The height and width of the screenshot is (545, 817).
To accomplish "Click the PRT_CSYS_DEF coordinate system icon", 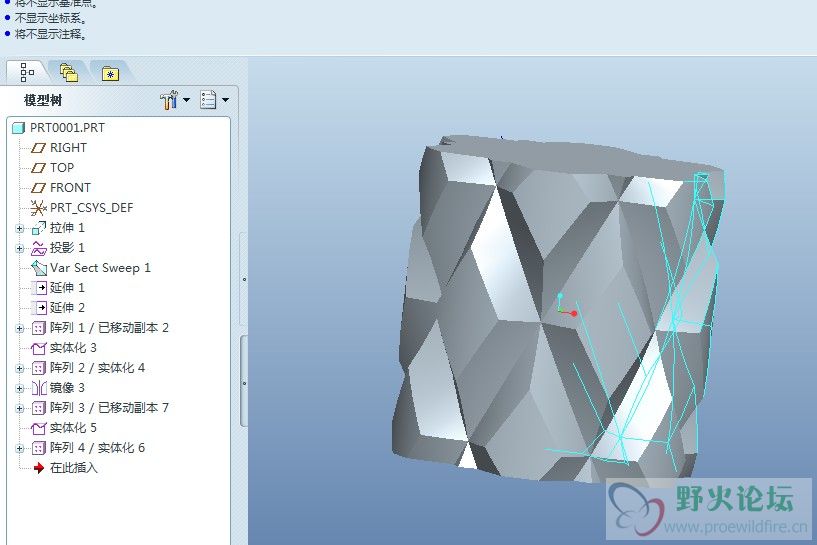I will (38, 208).
